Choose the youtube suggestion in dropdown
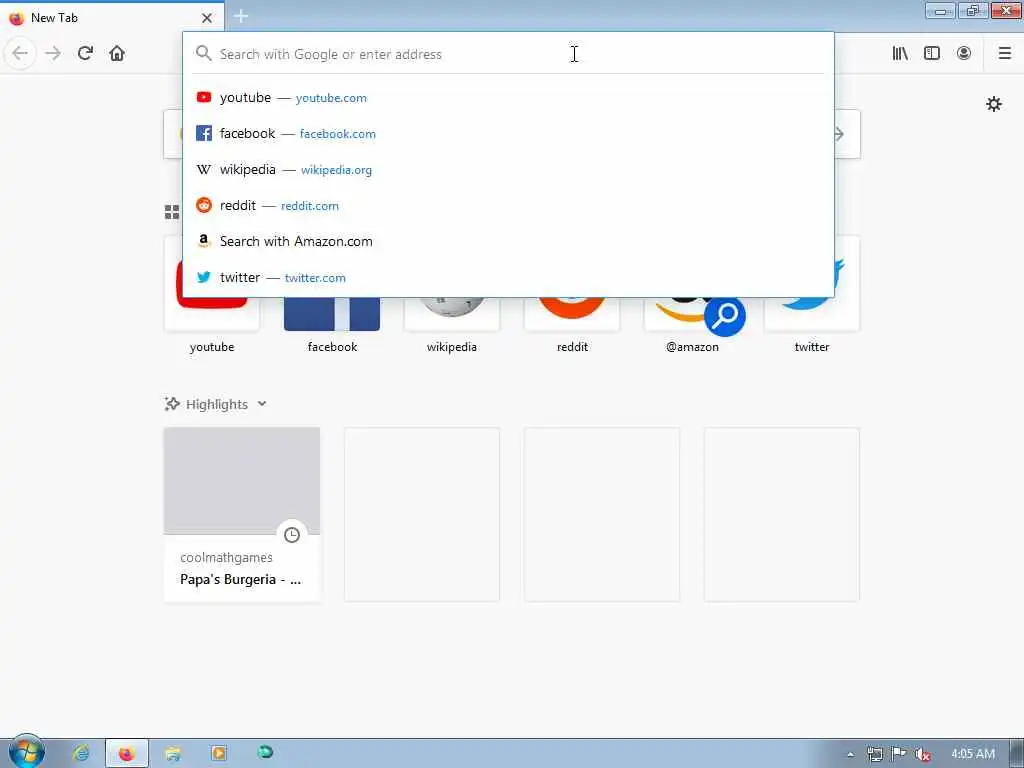Image resolution: width=1024 pixels, height=768 pixels. tap(509, 97)
